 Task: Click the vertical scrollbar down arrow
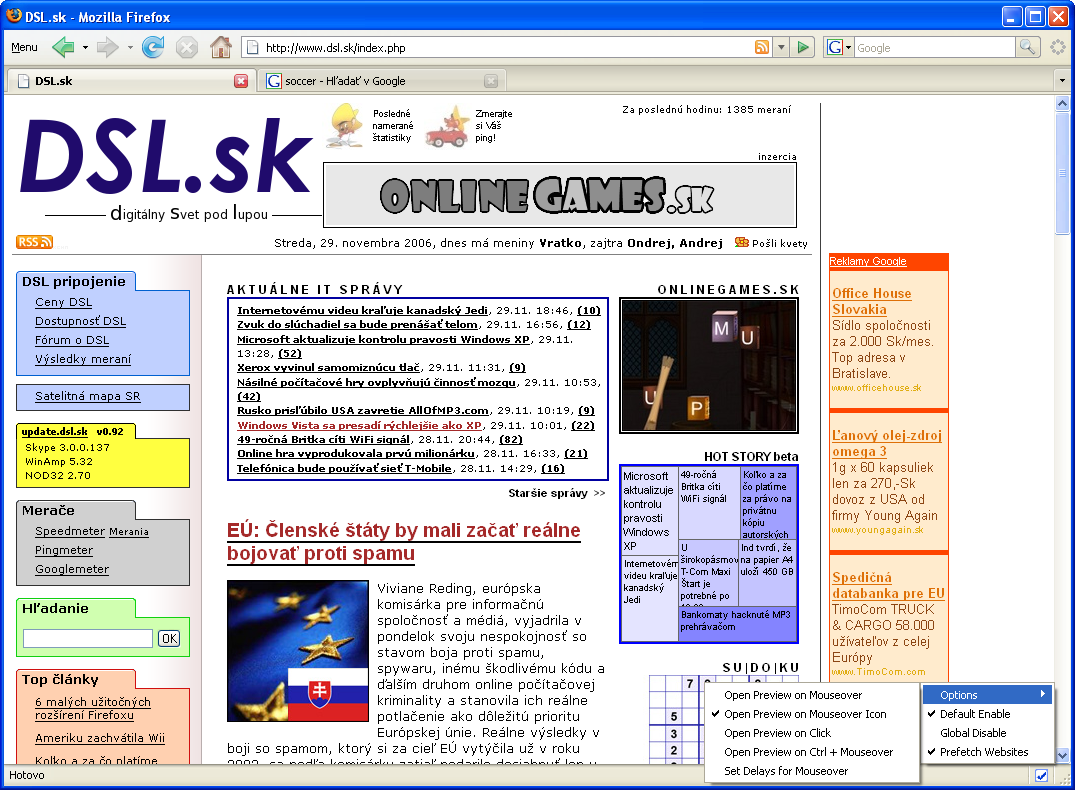tap(1062, 755)
